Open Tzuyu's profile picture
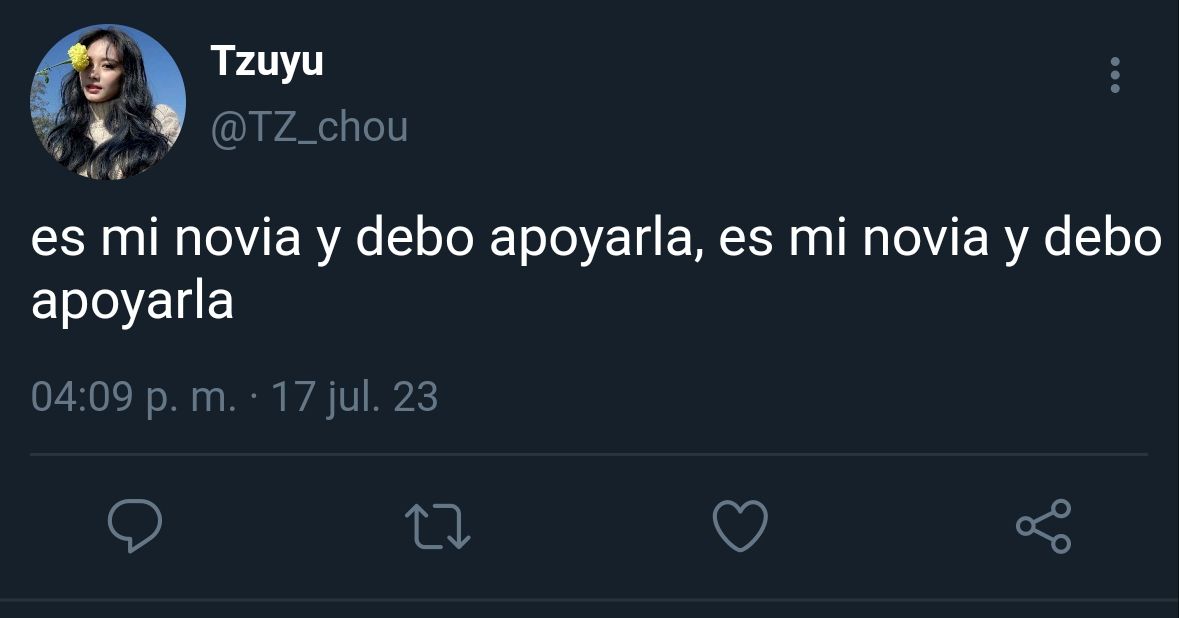This screenshot has width=1179, height=618. 108,101
